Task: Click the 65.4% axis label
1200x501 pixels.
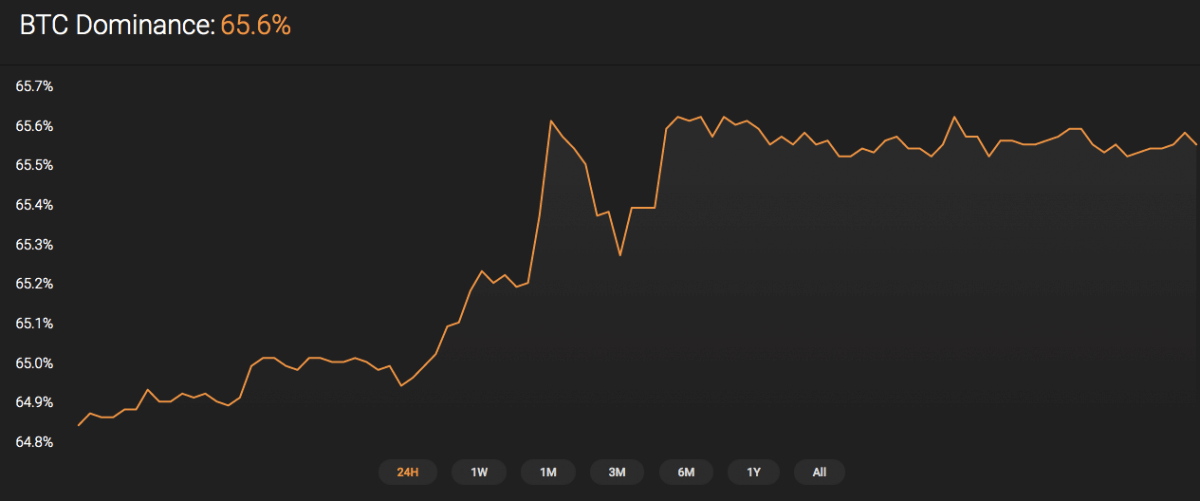Action: (x=34, y=205)
